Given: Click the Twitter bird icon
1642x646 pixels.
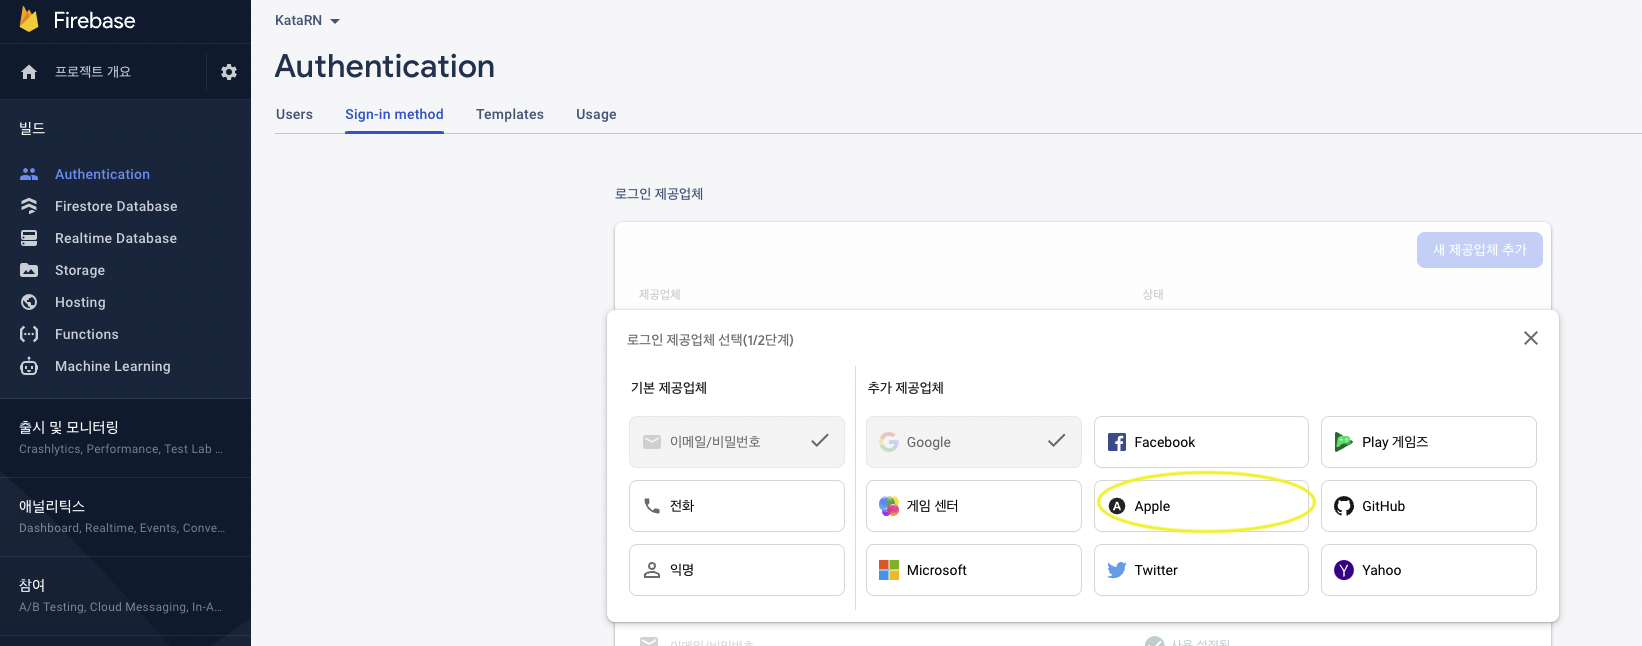Looking at the screenshot, I should point(1117,570).
